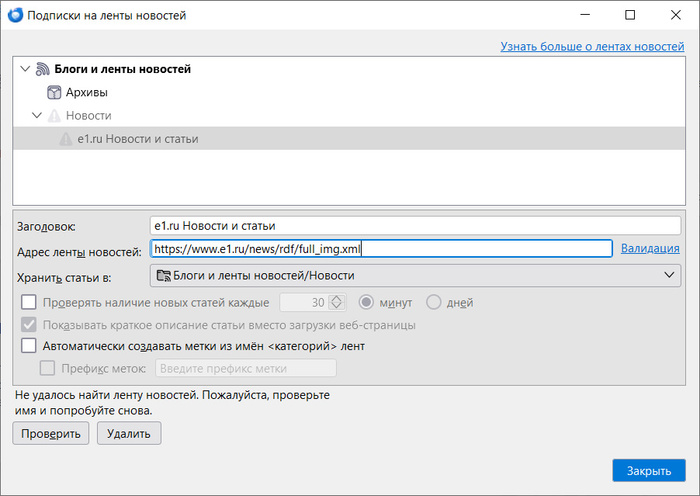
Task: Click the RSS icon beside Блоги и ленты новостей
Action: [x=43, y=70]
